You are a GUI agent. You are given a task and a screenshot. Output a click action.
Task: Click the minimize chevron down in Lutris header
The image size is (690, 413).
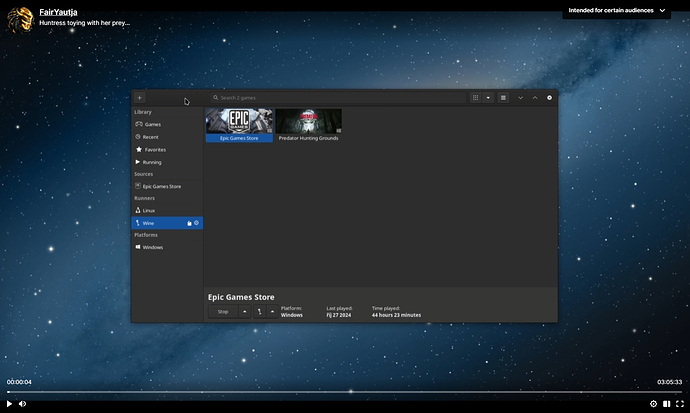pyautogui.click(x=521, y=98)
